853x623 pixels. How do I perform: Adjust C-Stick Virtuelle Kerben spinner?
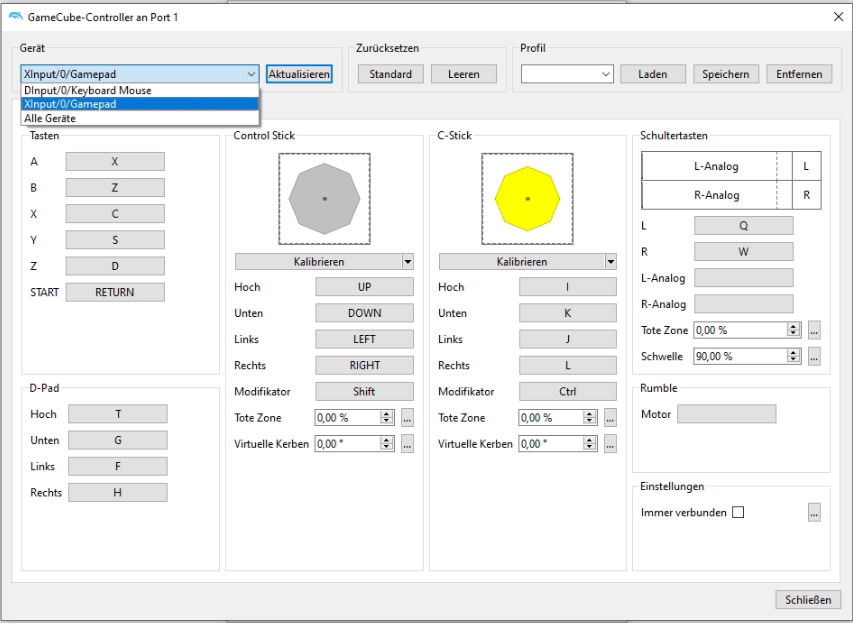(590, 444)
